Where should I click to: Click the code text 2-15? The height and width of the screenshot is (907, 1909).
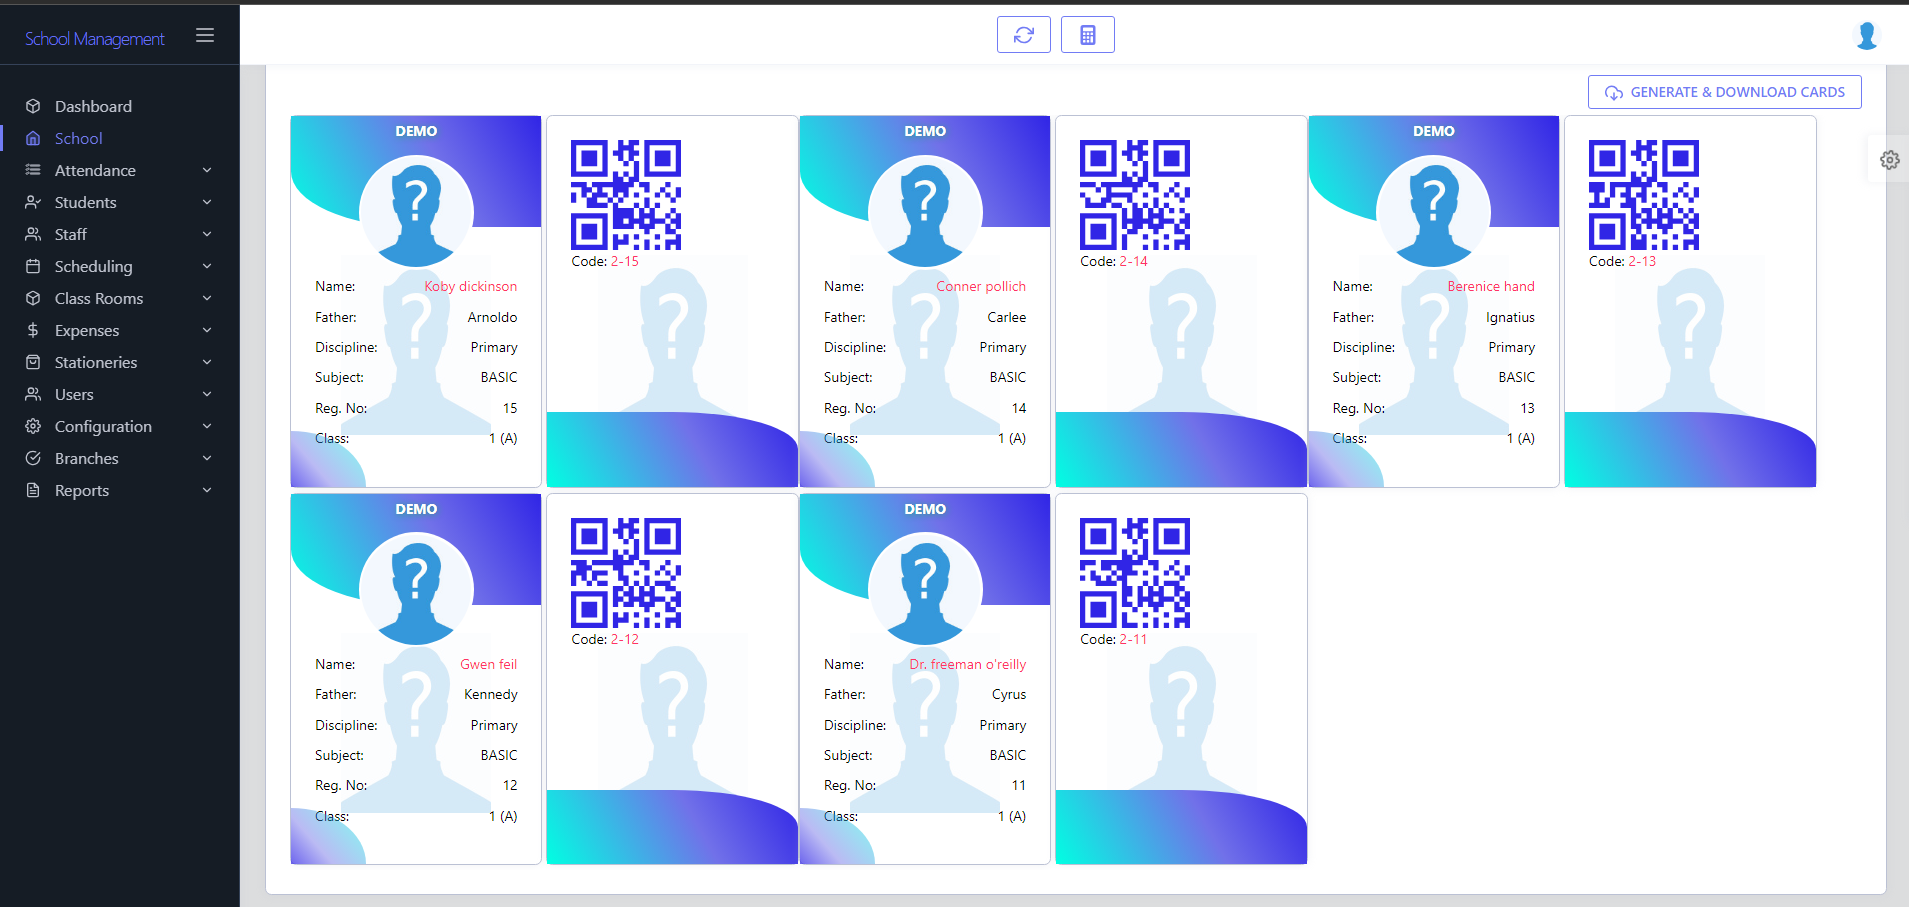[625, 261]
